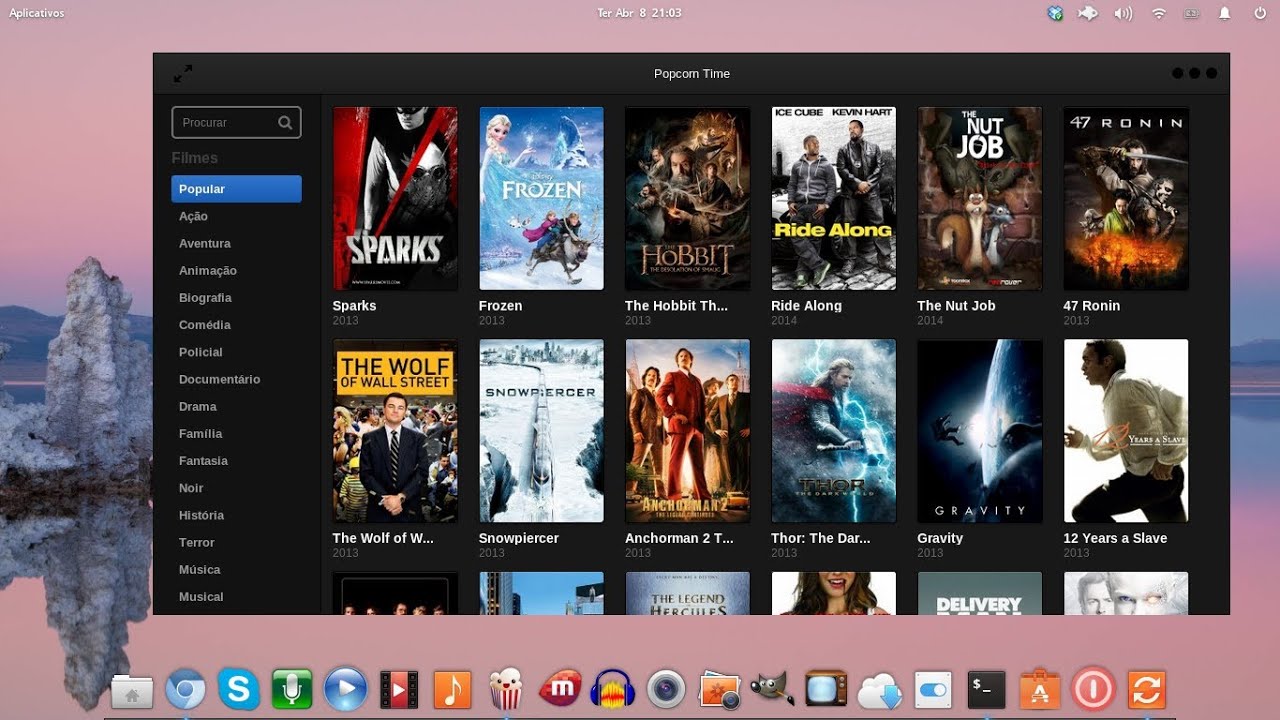Image resolution: width=1280 pixels, height=720 pixels.
Task: Open the blue play media player dock icon
Action: (x=345, y=690)
